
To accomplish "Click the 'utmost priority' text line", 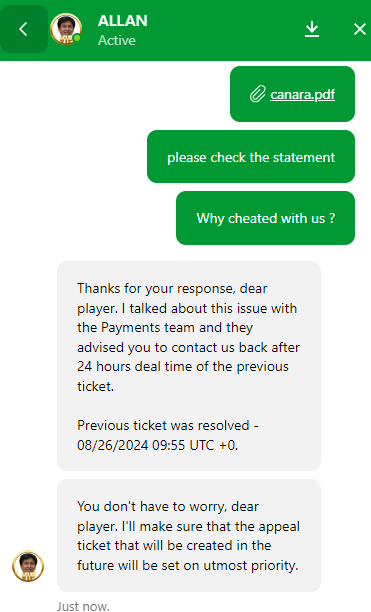I will pyautogui.click(x=188, y=565).
